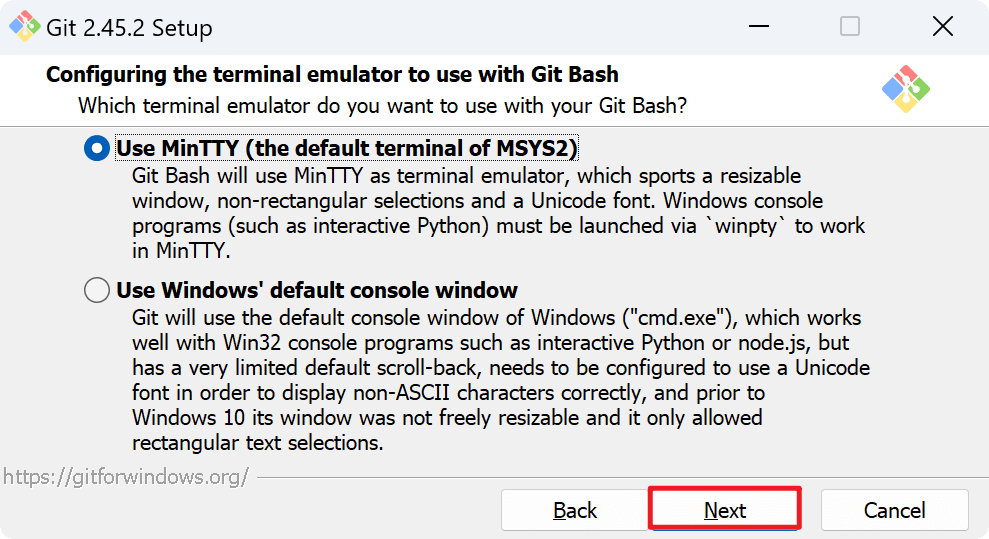989x539 pixels.
Task: Click the "Which terminal emulator" question text
Action: point(382,105)
